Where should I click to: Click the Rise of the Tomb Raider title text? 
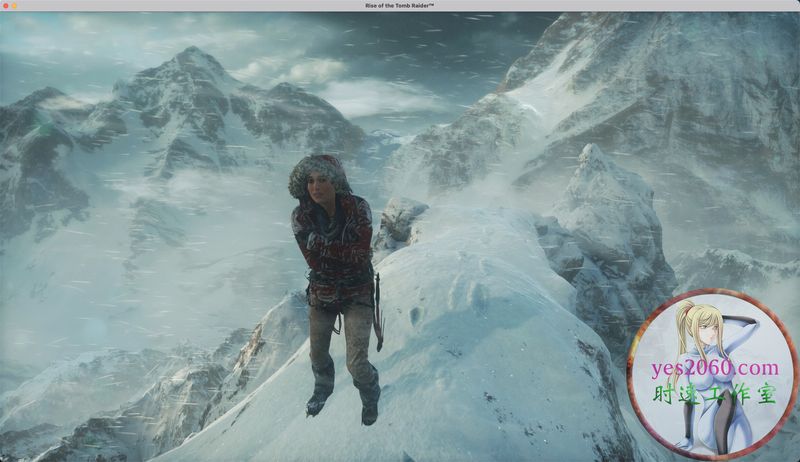click(x=400, y=5)
